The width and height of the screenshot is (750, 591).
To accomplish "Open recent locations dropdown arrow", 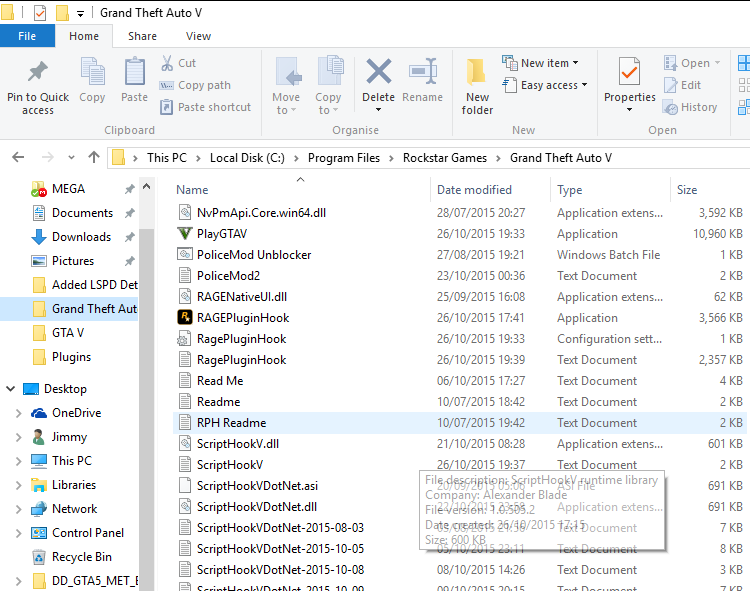I will (71, 157).
